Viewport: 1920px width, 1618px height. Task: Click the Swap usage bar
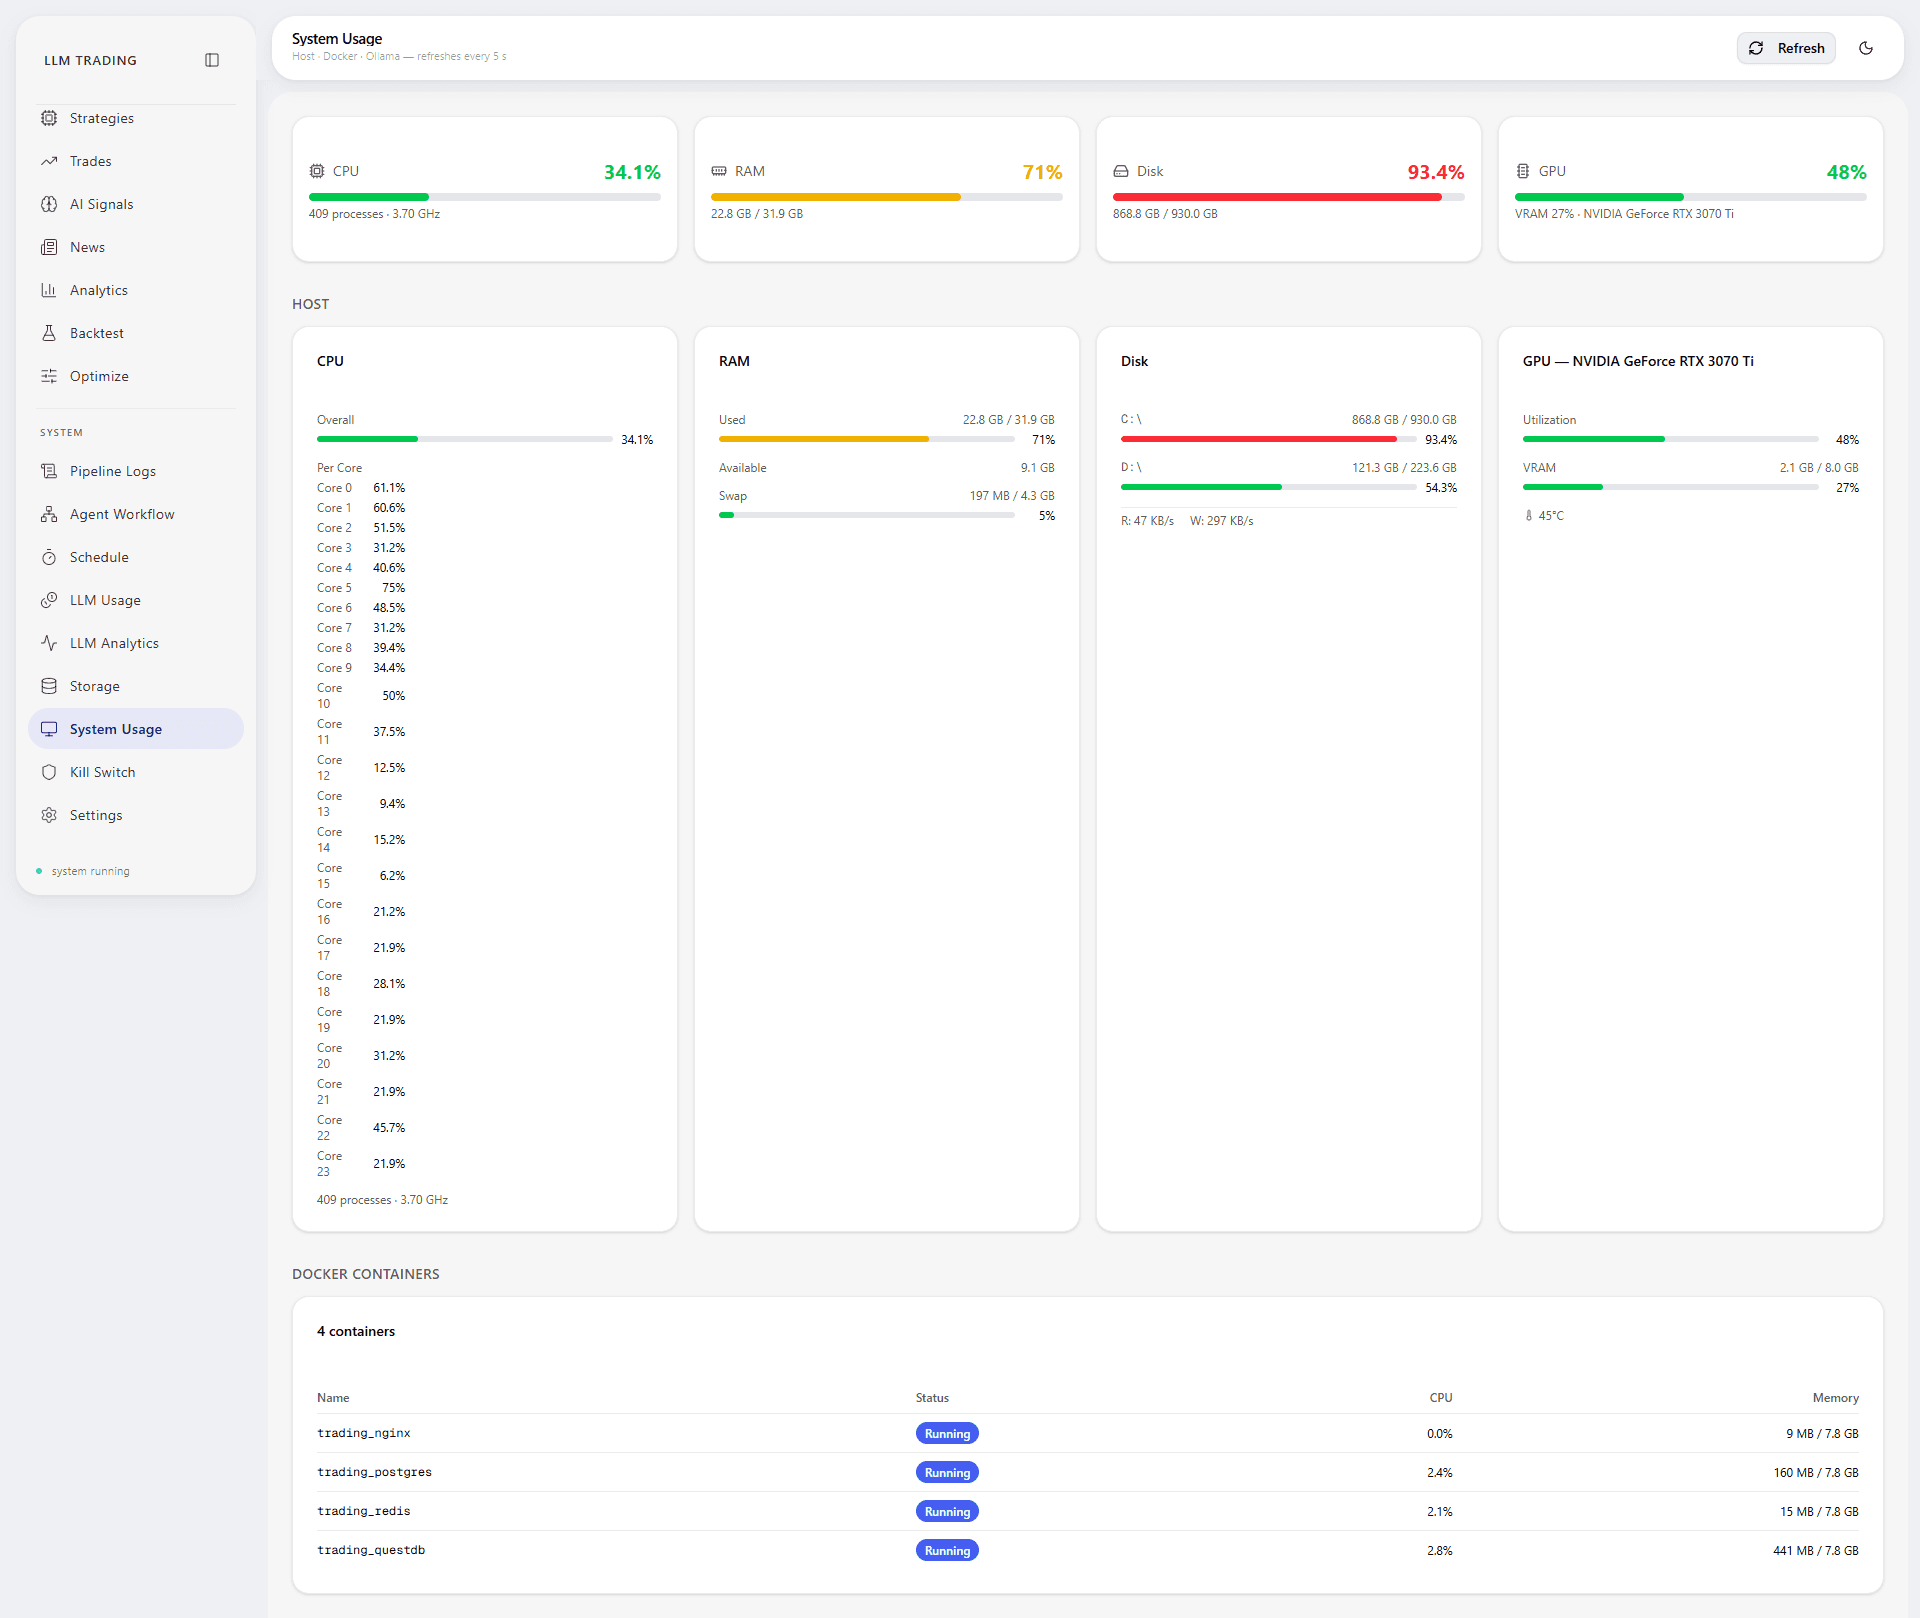tap(867, 515)
